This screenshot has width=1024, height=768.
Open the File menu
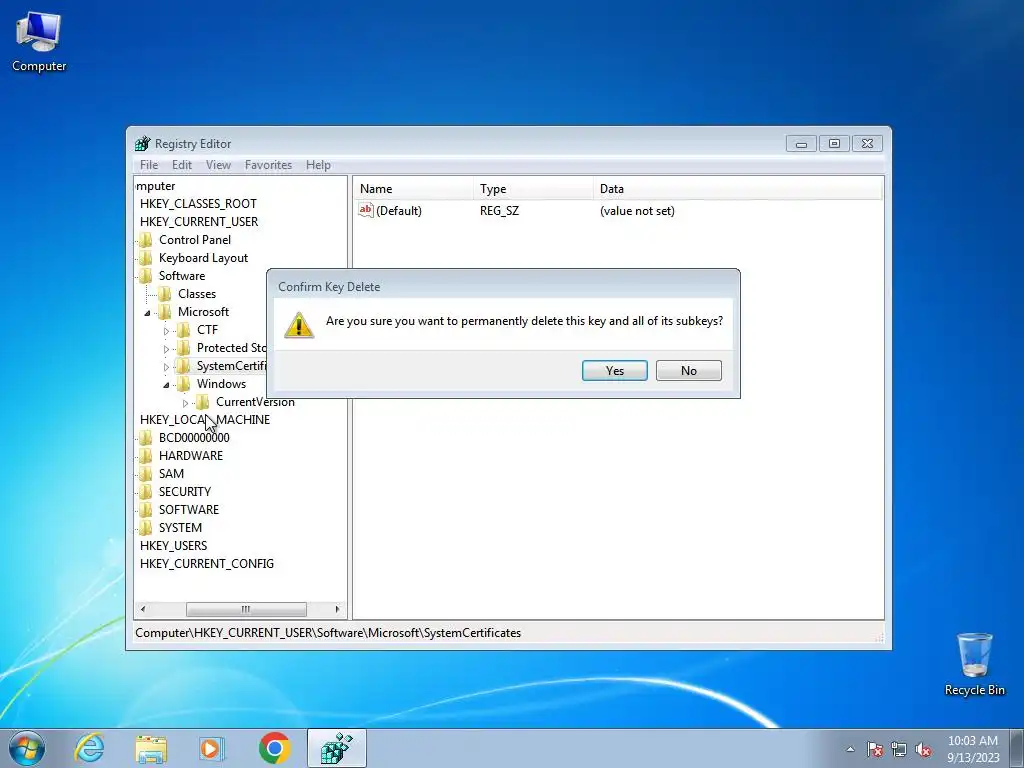[149, 165]
